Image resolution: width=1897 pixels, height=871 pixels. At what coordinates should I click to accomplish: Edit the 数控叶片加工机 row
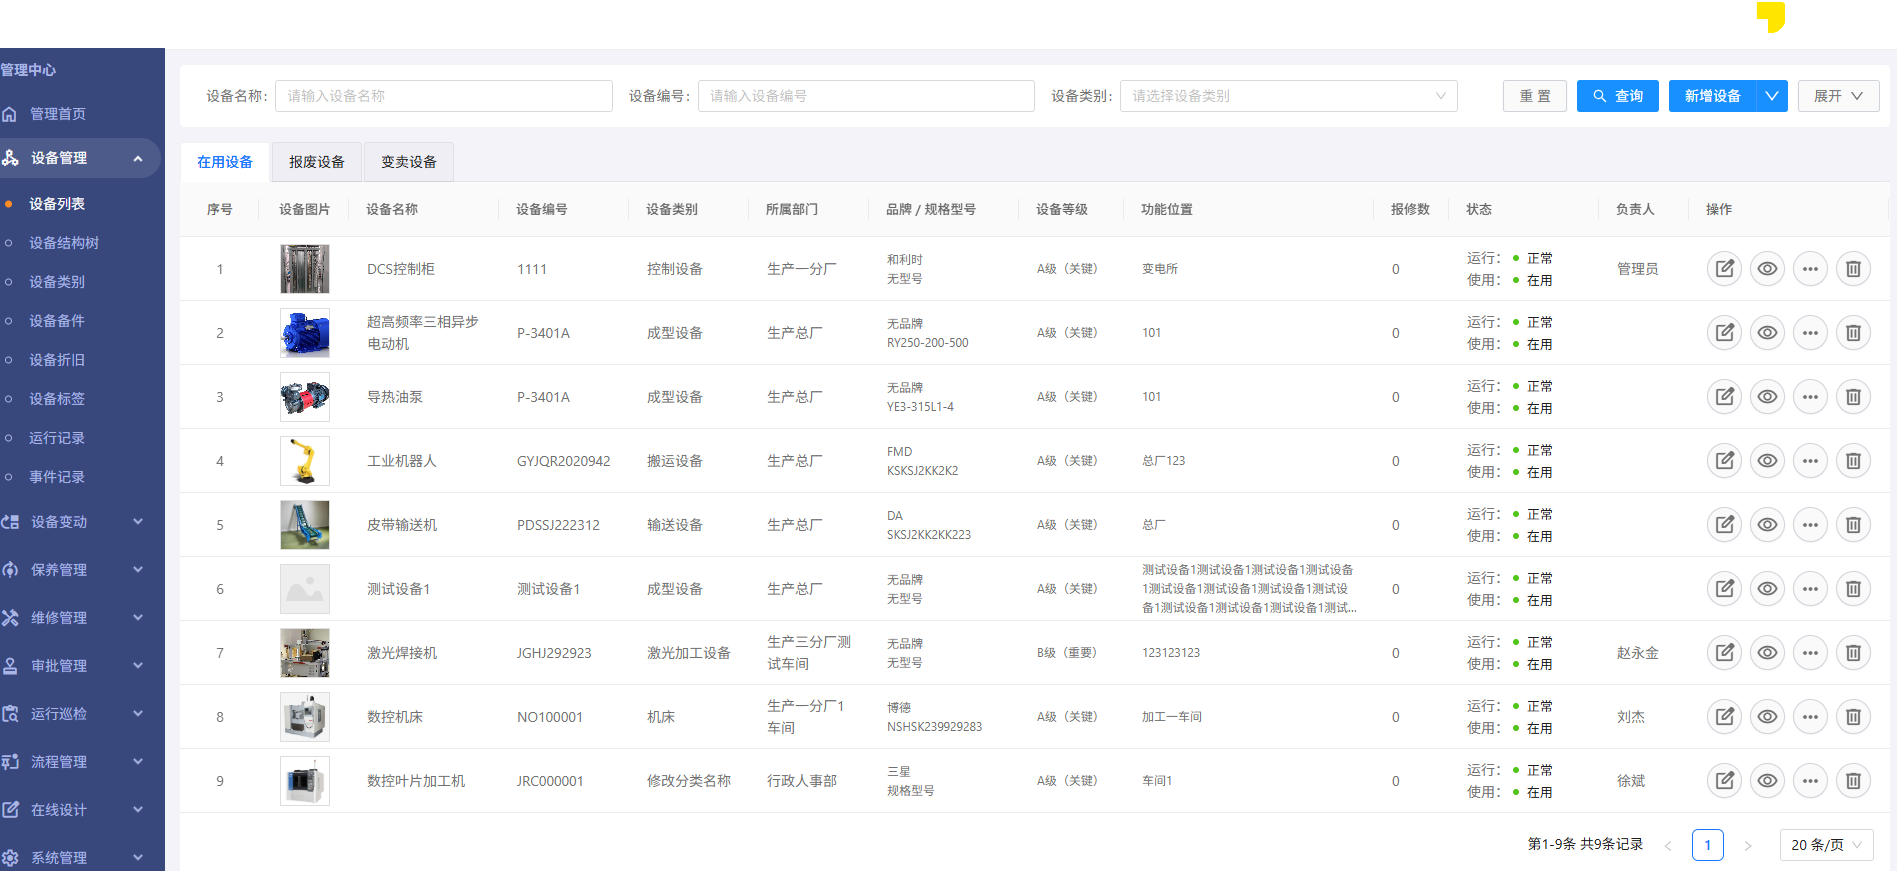click(1725, 781)
